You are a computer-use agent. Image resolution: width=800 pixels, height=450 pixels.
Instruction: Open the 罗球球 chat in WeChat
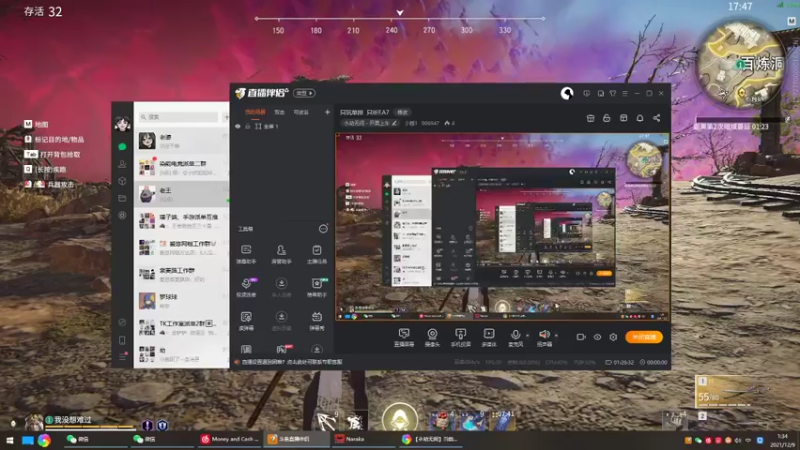(x=181, y=301)
